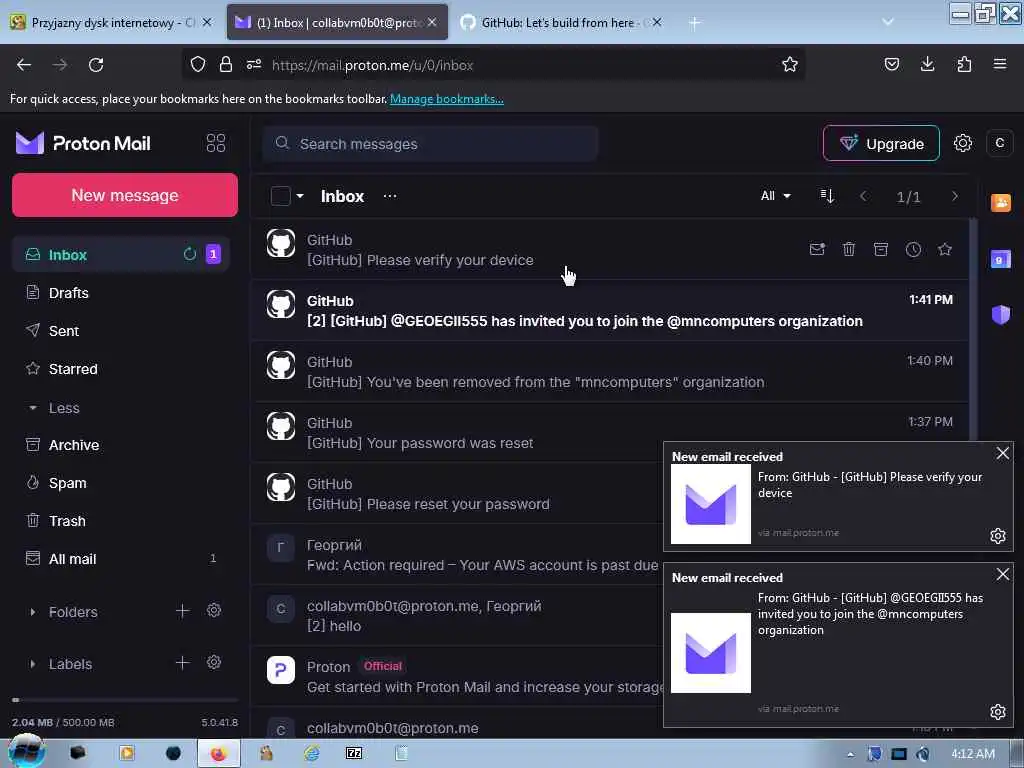Open the Inbox more options ellipsis
Image resolution: width=1024 pixels, height=768 pixels.
coord(390,196)
